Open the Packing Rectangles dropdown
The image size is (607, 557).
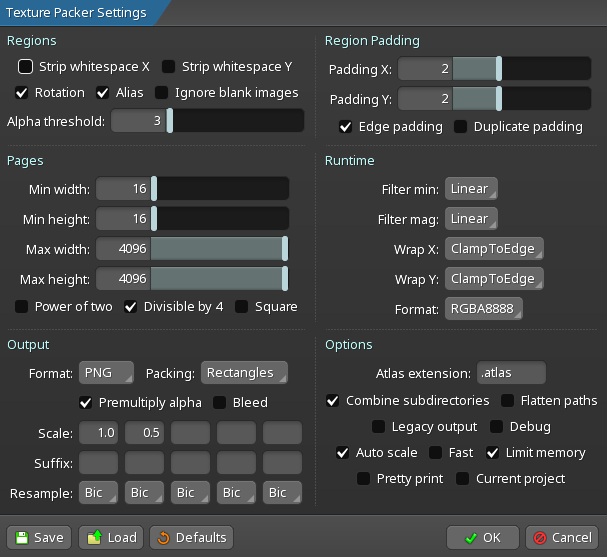(x=244, y=373)
